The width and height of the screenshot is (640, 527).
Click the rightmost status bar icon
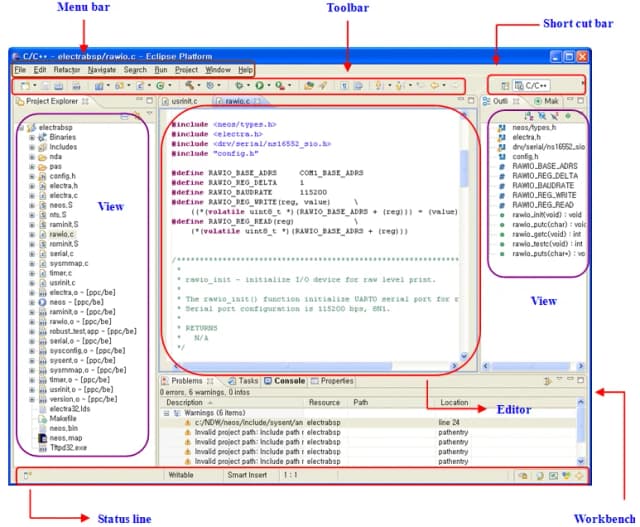coord(580,476)
